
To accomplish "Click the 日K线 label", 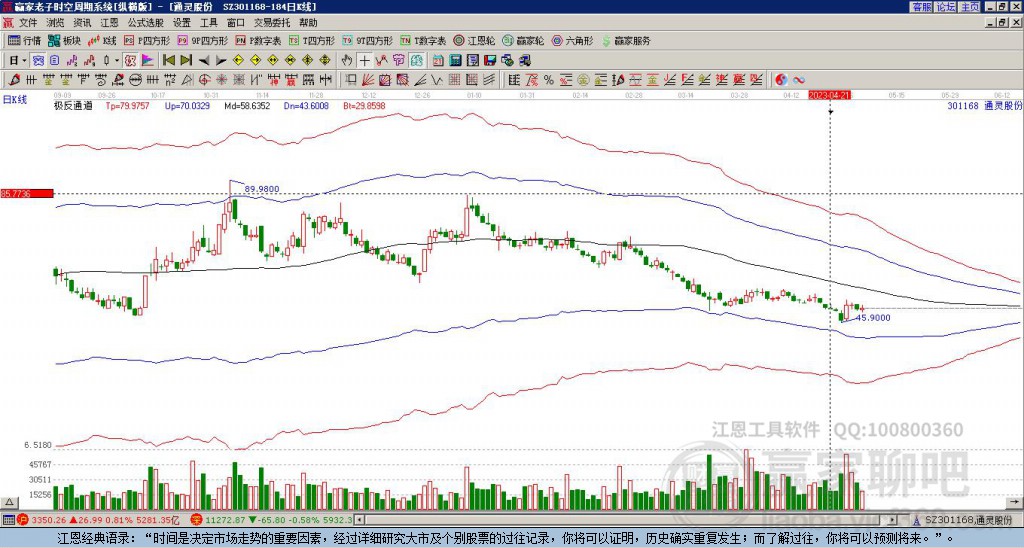I will coord(15,100).
